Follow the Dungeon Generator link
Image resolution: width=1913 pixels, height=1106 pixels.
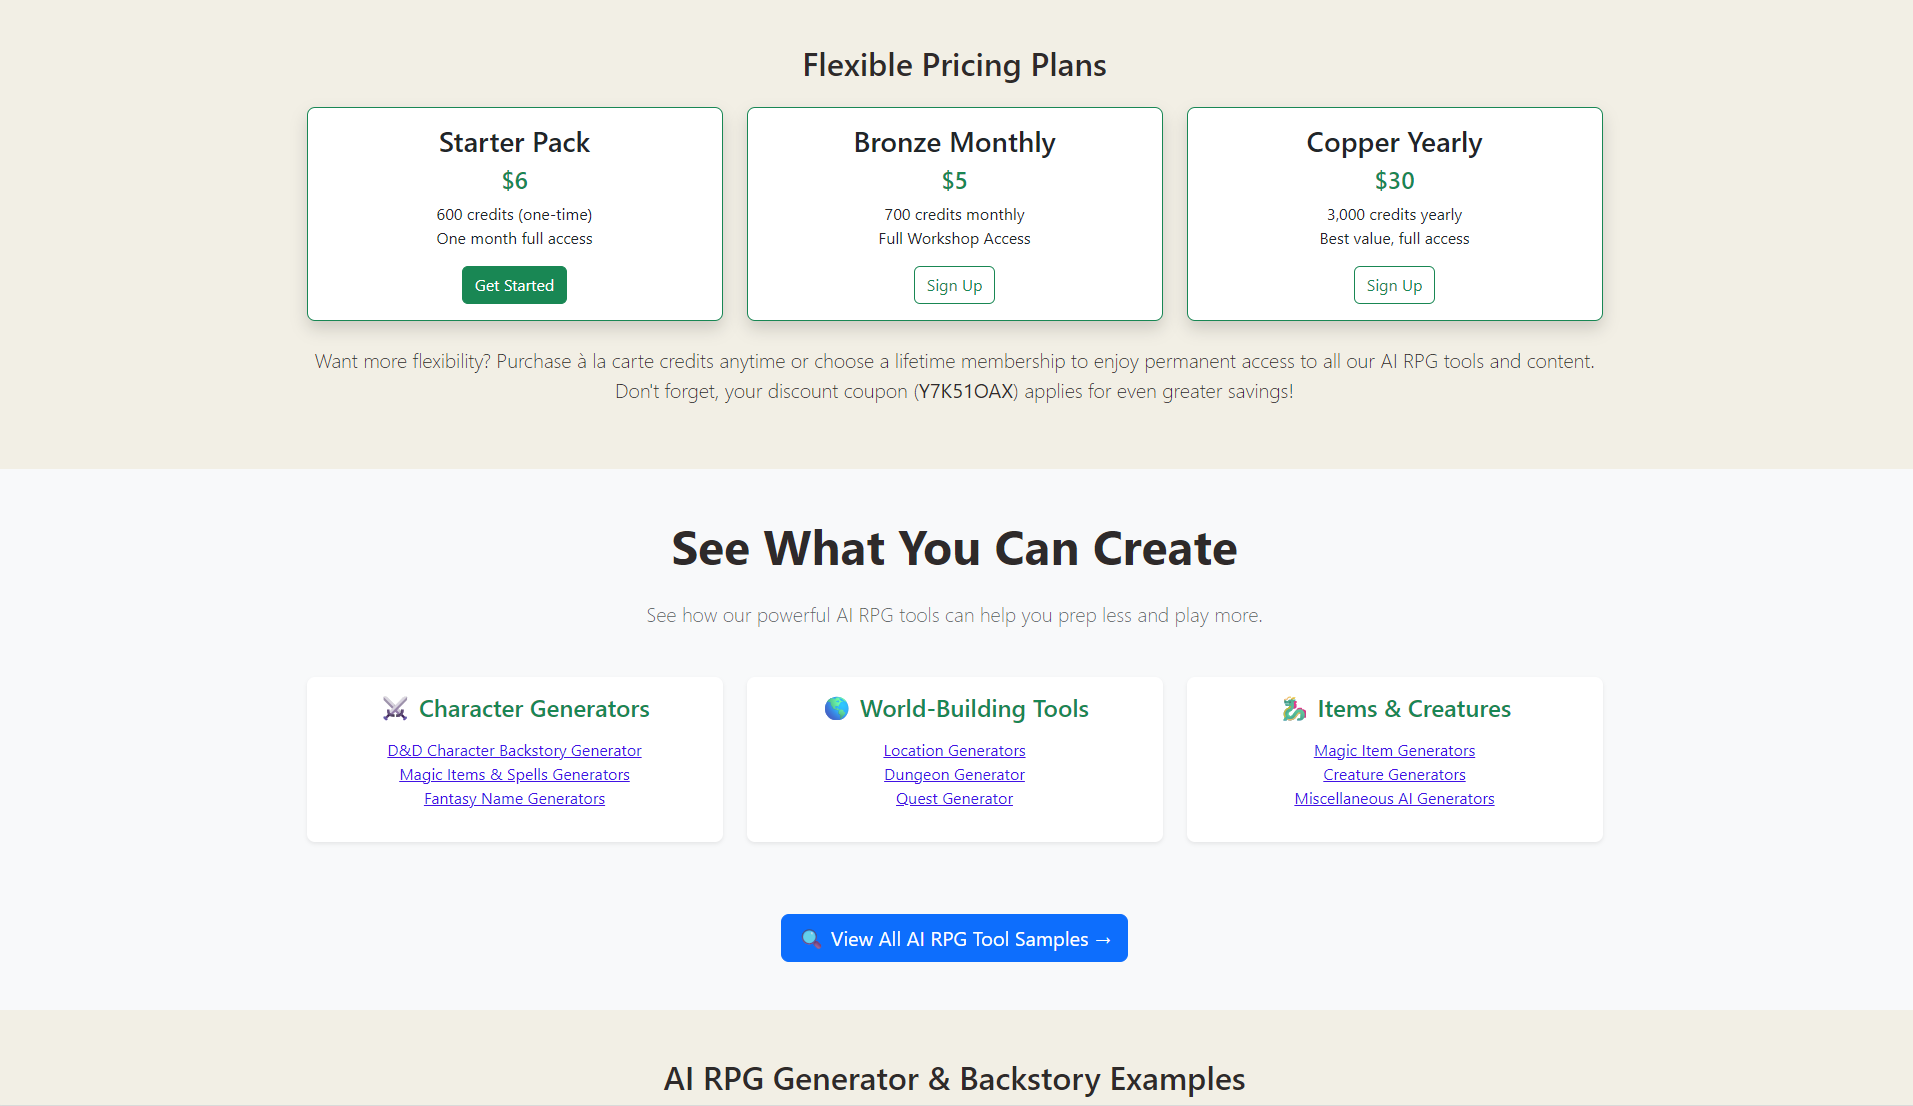click(954, 775)
